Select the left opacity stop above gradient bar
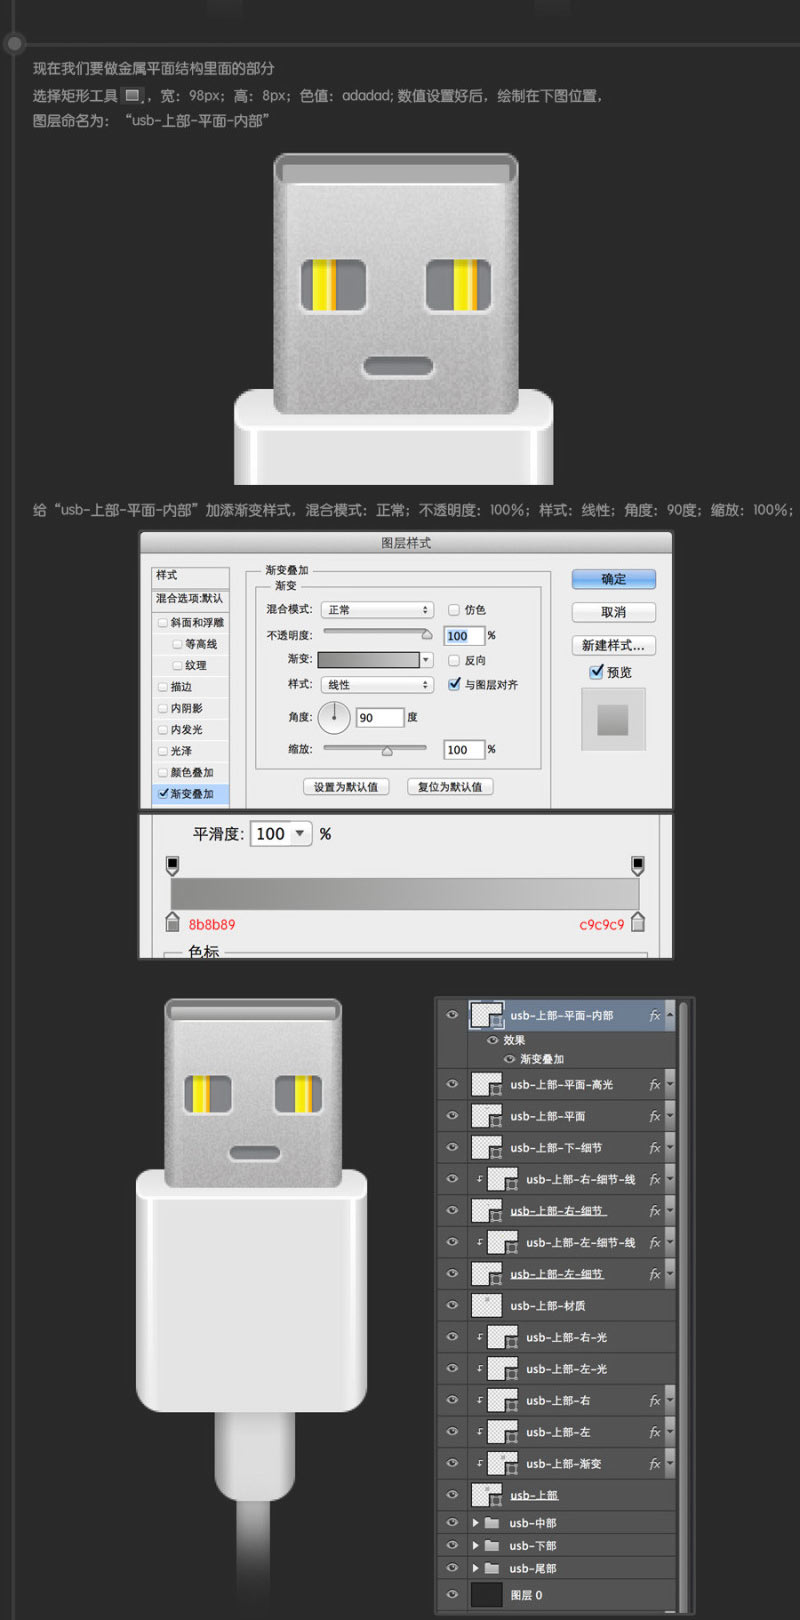Image resolution: width=800 pixels, height=1620 pixels. [172, 865]
